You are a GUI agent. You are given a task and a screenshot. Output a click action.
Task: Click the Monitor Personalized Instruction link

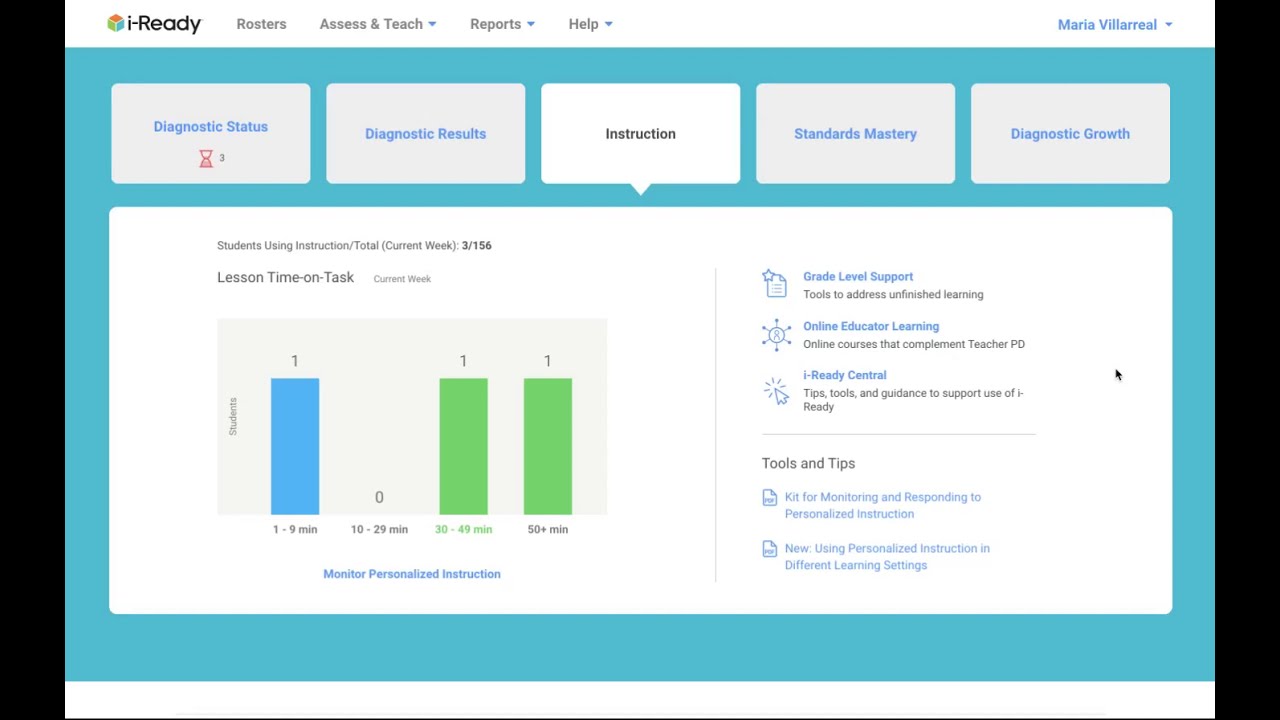pos(412,574)
